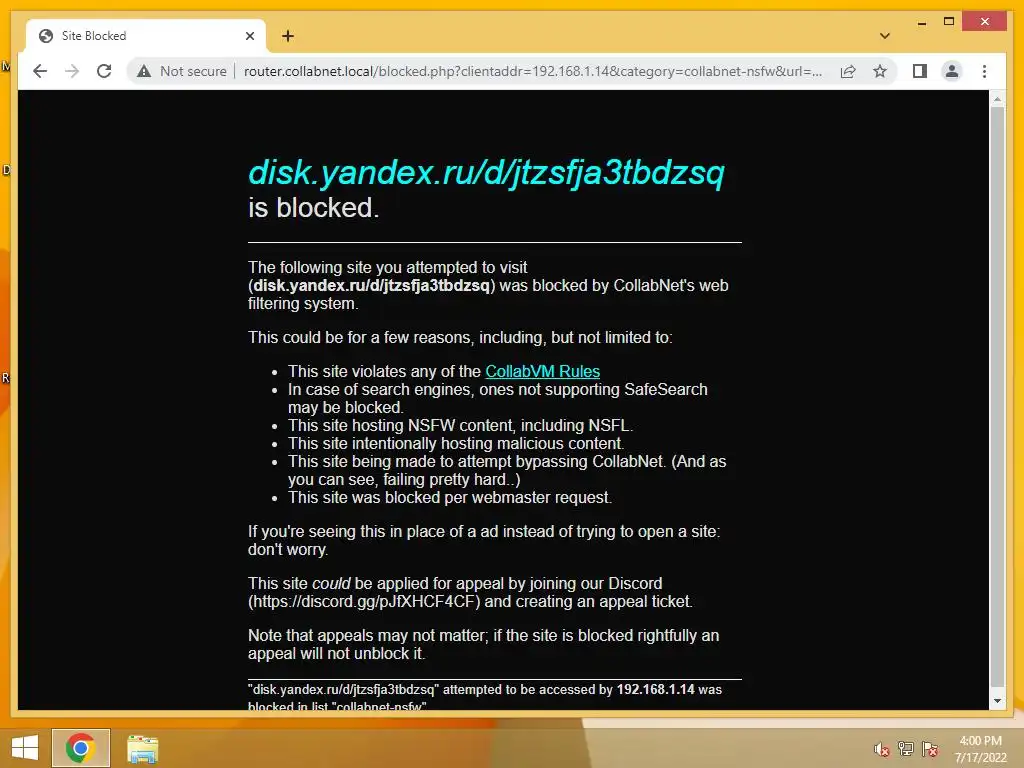Open the Not secure site info warning
The image size is (1024, 768).
[x=182, y=71]
